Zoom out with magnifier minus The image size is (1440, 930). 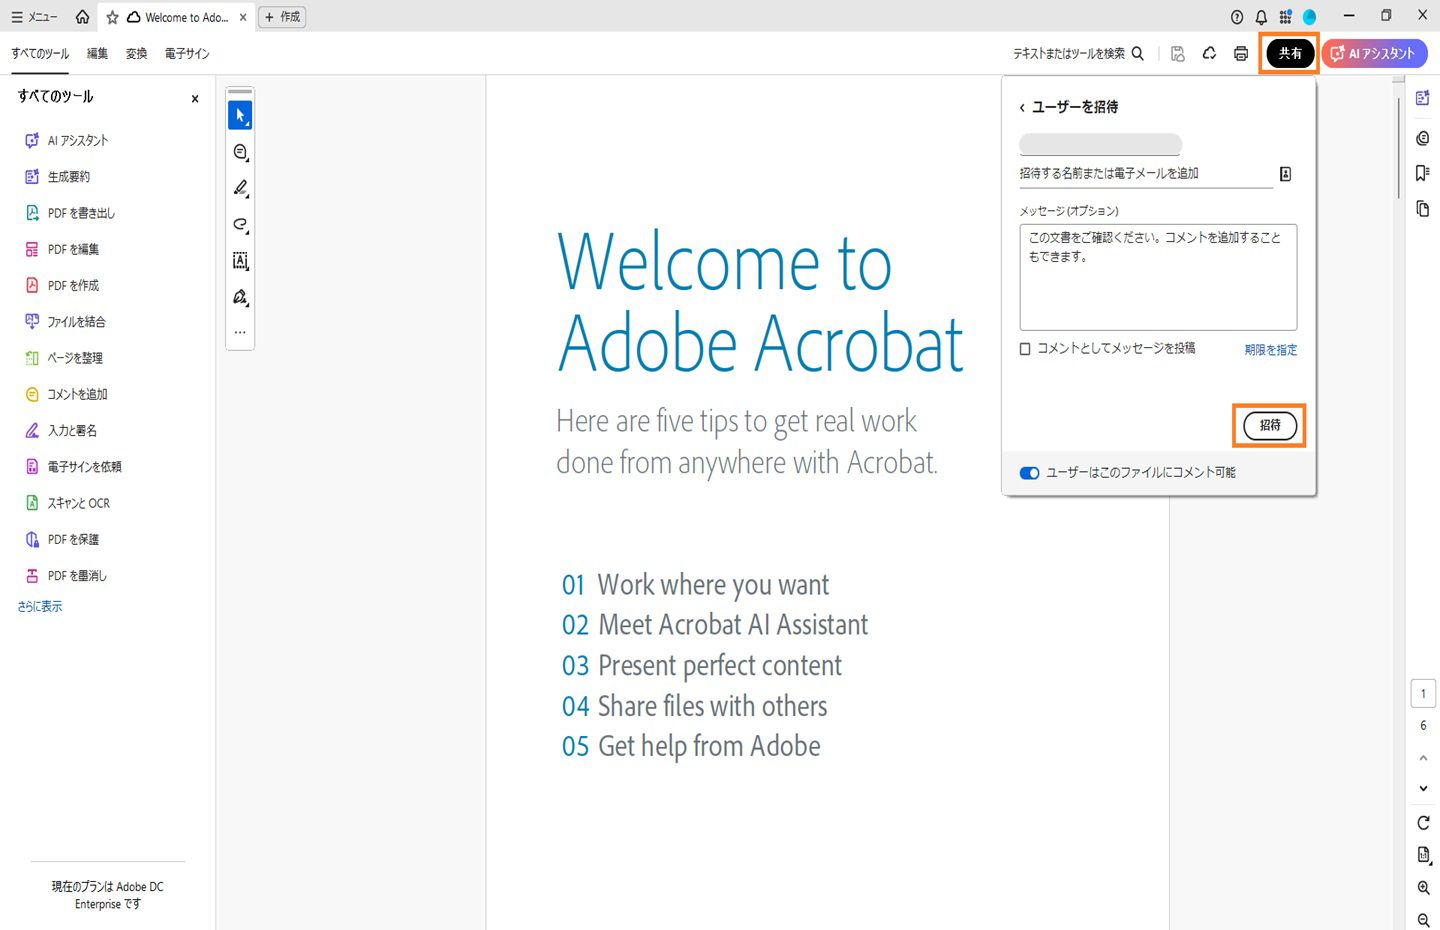pos(1423,921)
